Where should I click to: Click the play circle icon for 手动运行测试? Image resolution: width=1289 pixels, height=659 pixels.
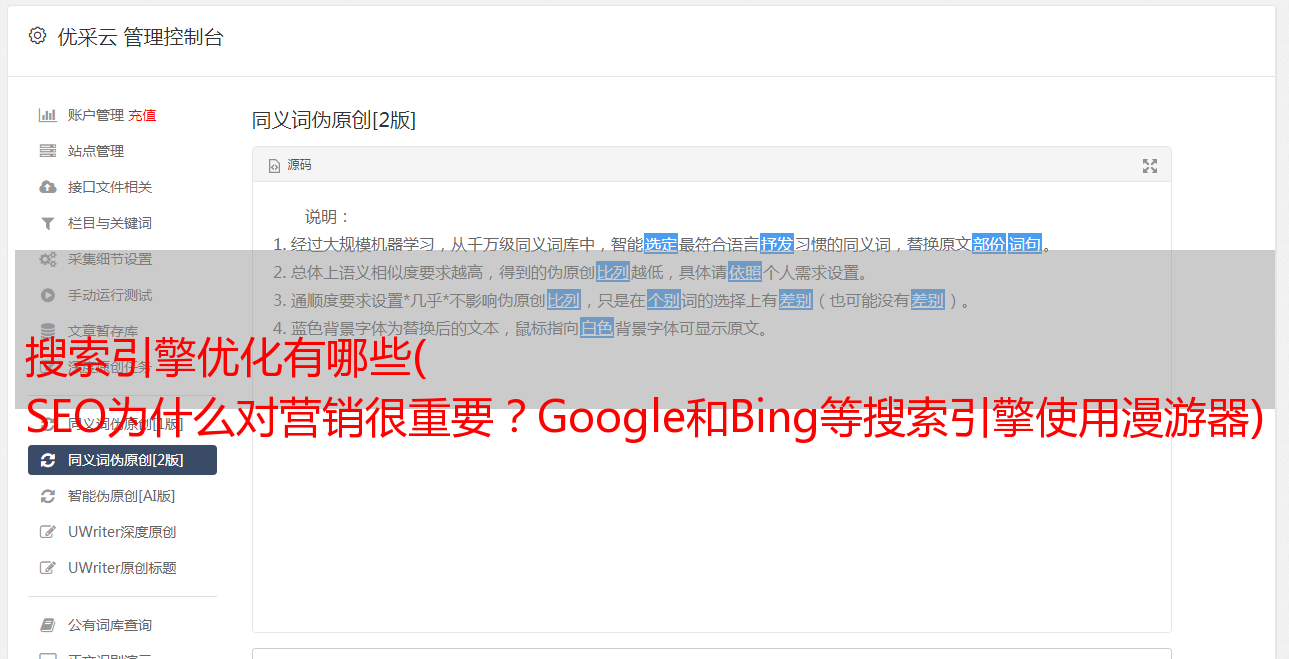click(x=47, y=295)
